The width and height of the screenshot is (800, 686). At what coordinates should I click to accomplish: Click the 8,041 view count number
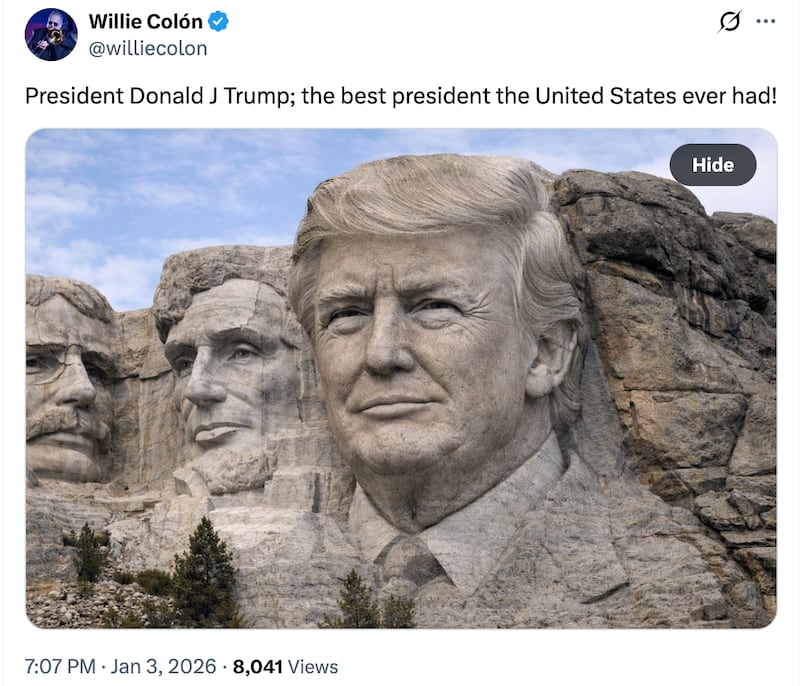(x=258, y=667)
